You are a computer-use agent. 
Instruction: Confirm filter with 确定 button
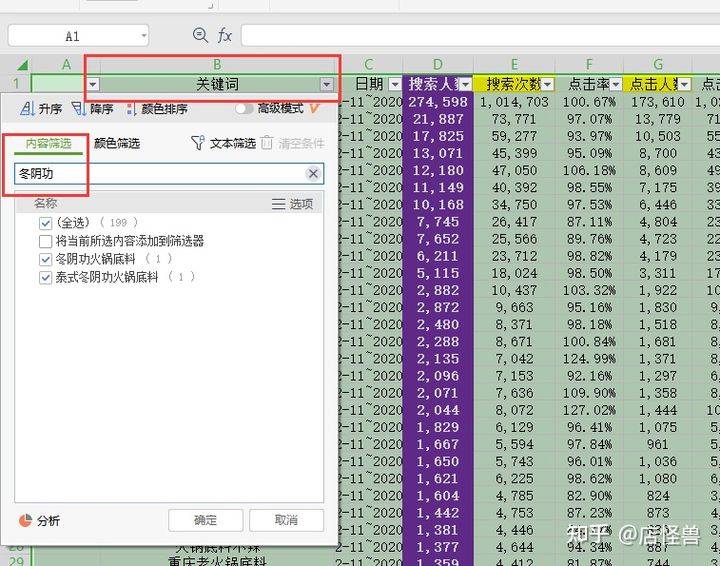[x=205, y=520]
